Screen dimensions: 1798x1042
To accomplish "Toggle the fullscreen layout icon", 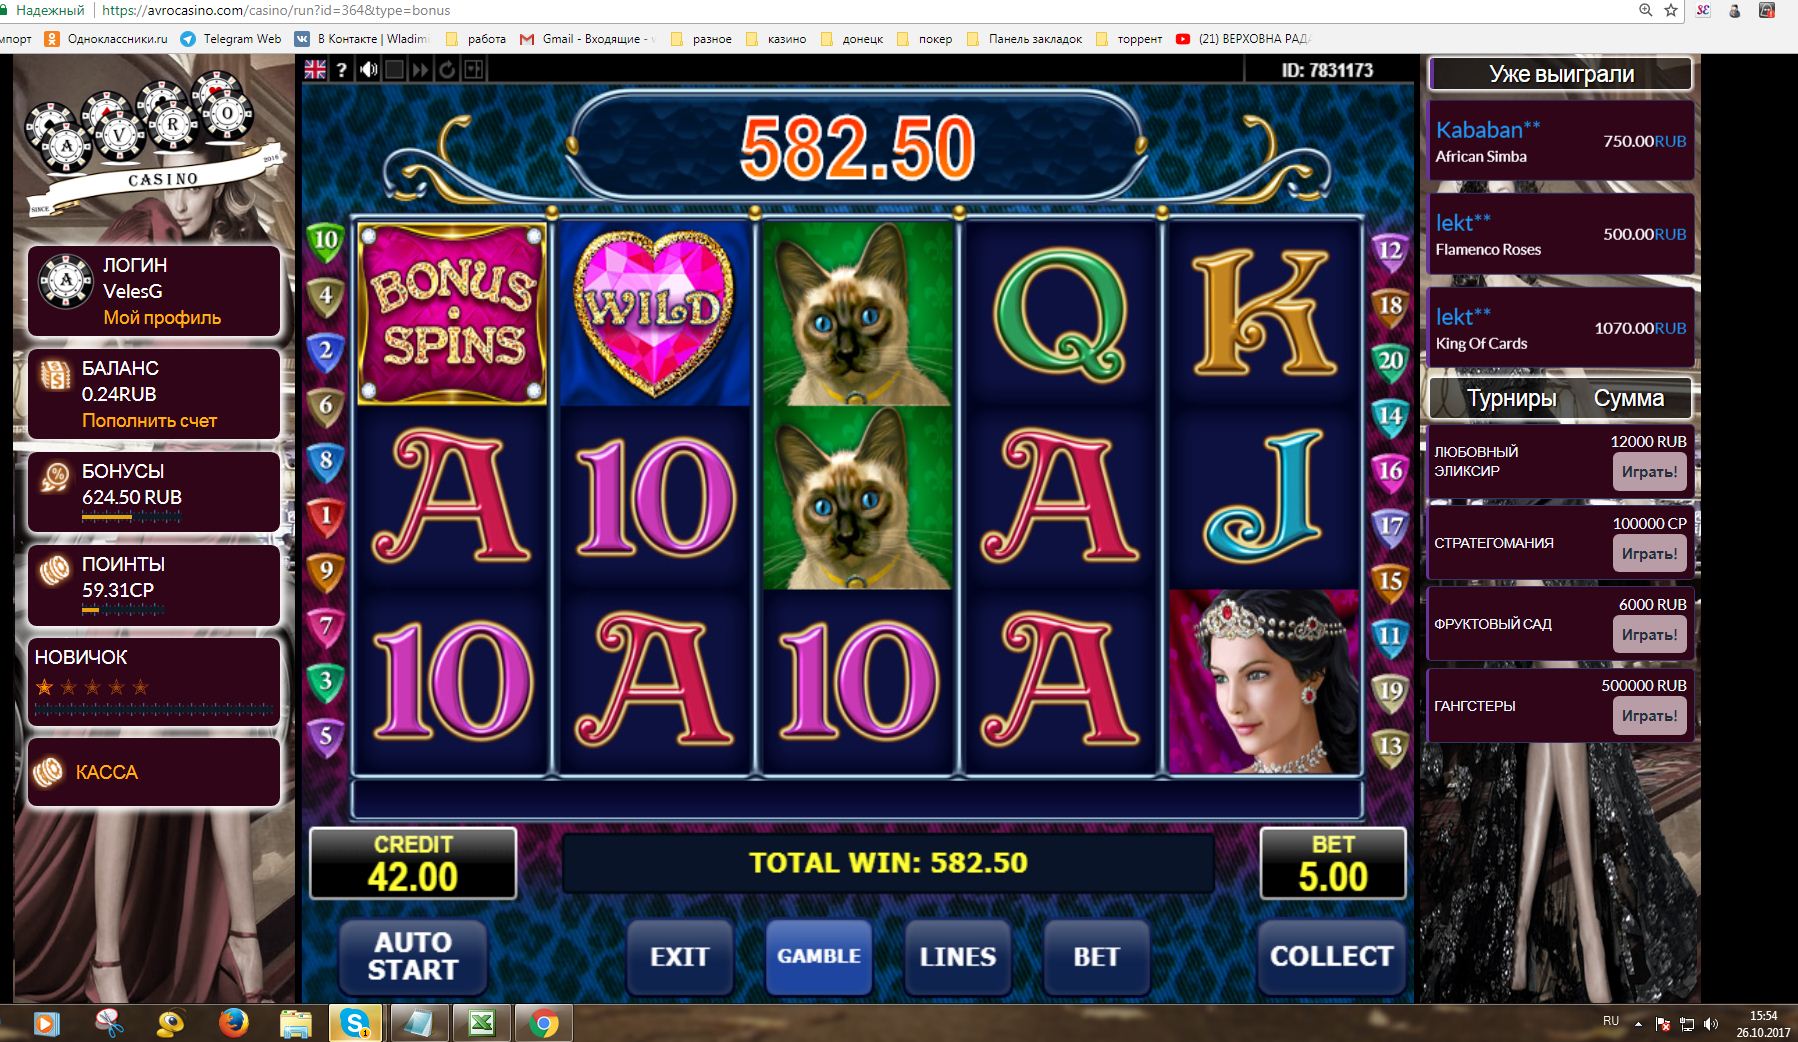I will tap(473, 69).
